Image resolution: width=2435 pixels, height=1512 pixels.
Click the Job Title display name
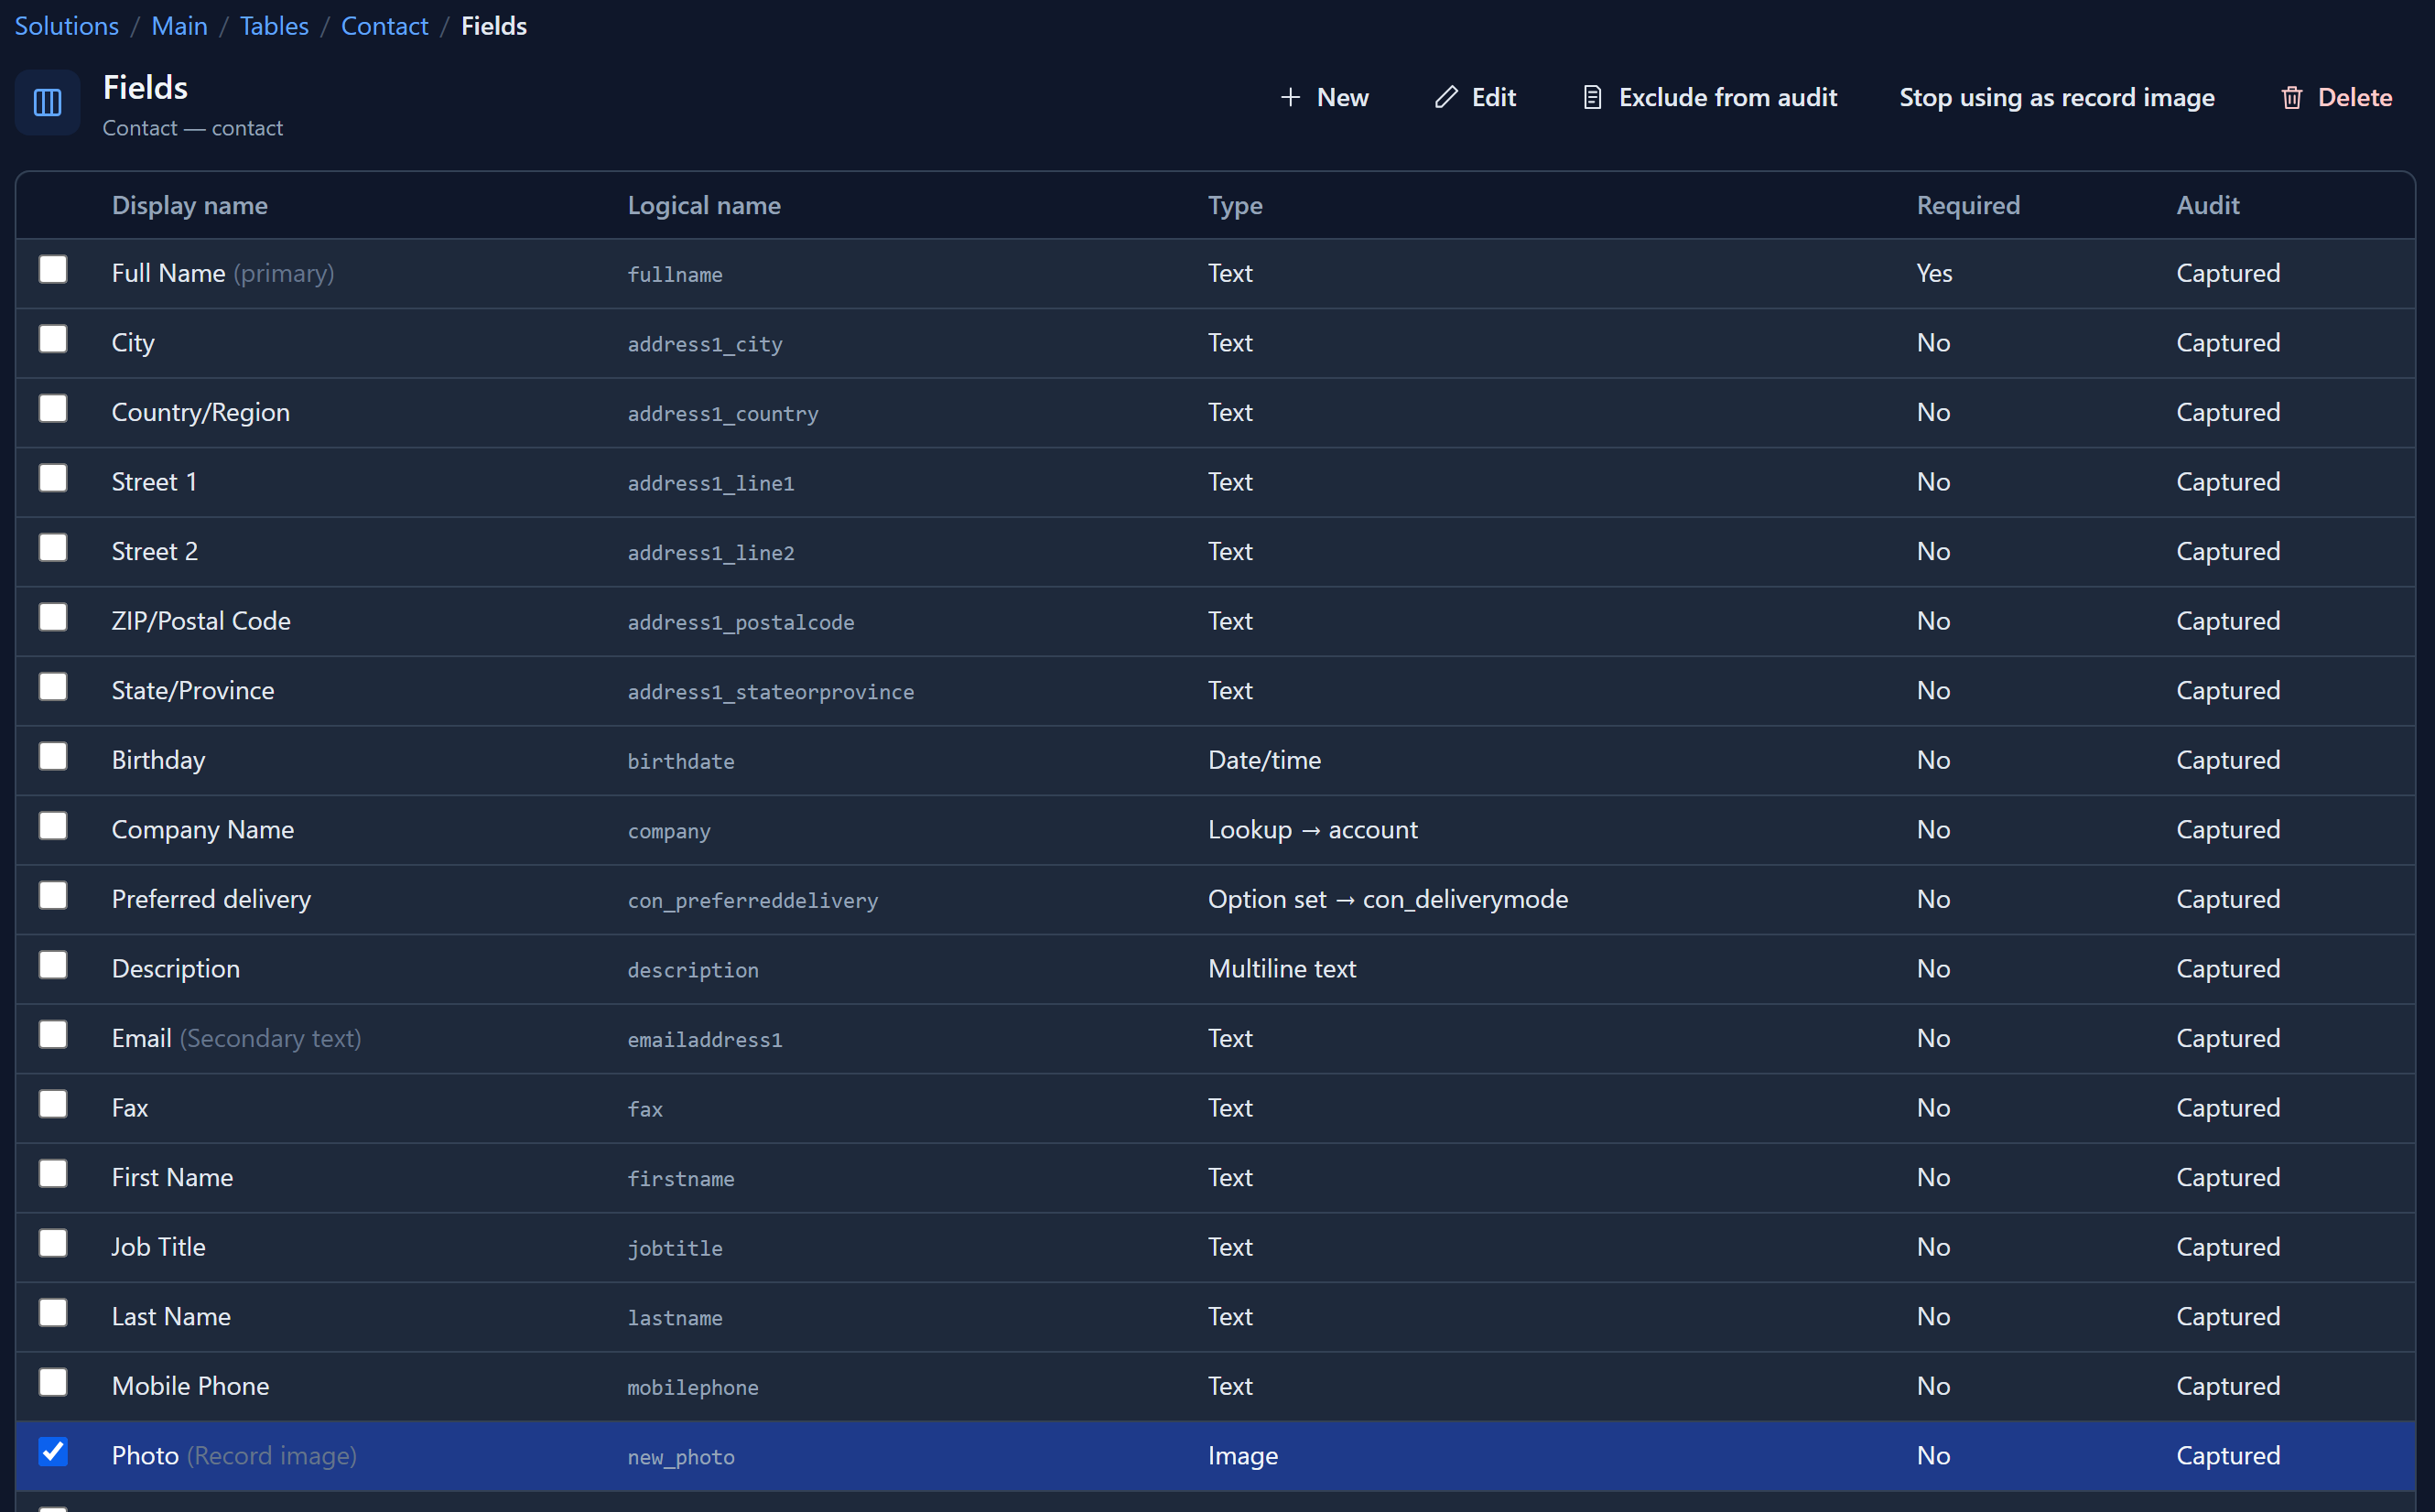pos(158,1247)
